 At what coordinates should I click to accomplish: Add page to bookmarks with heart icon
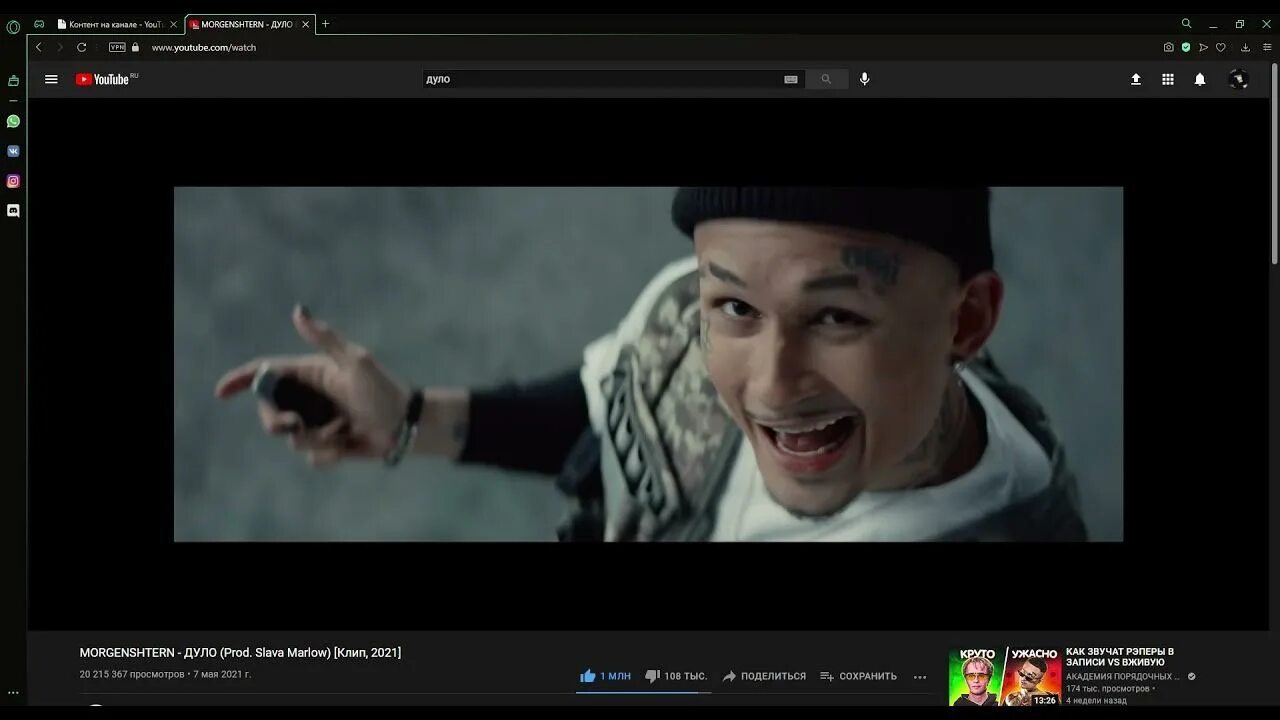[x=1220, y=47]
